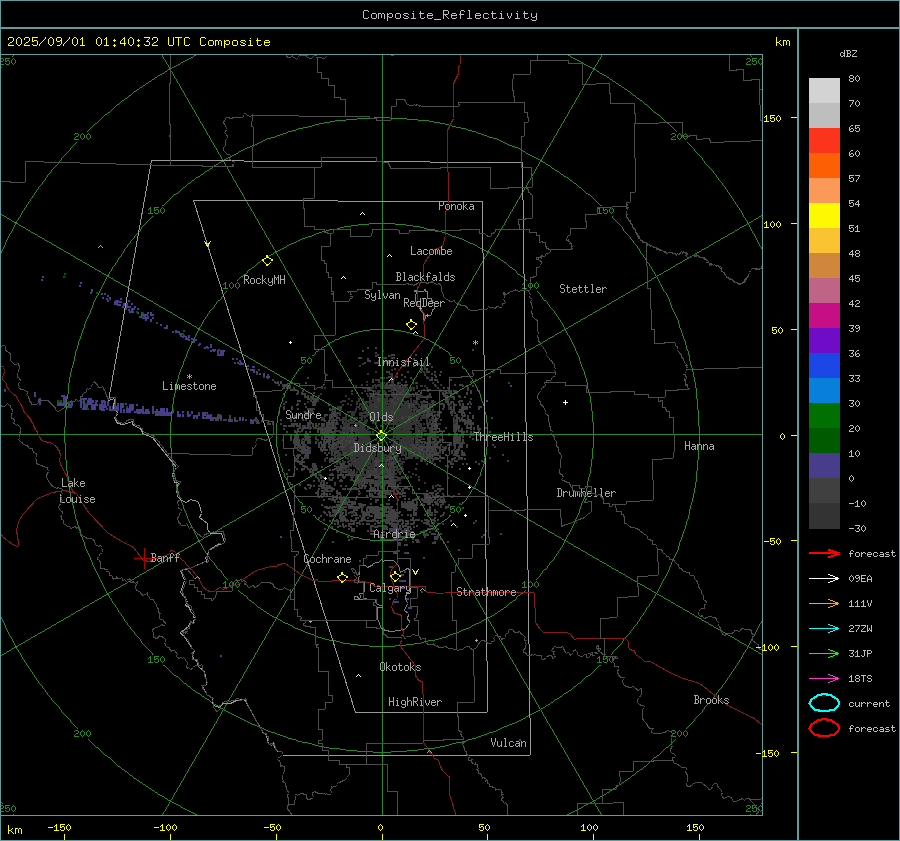The image size is (900, 841).
Task: Click the Olds label
Action: 381,417
